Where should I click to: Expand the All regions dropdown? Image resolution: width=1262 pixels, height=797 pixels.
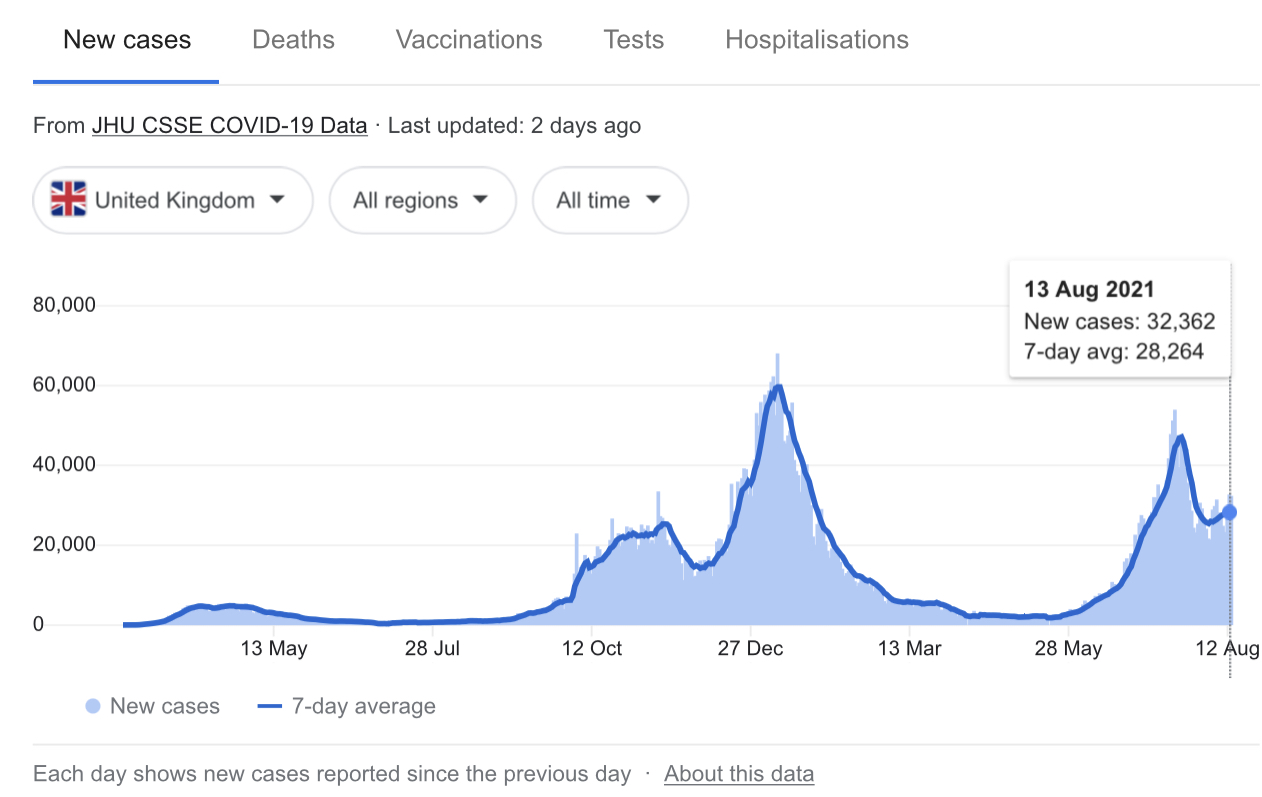[x=422, y=200]
